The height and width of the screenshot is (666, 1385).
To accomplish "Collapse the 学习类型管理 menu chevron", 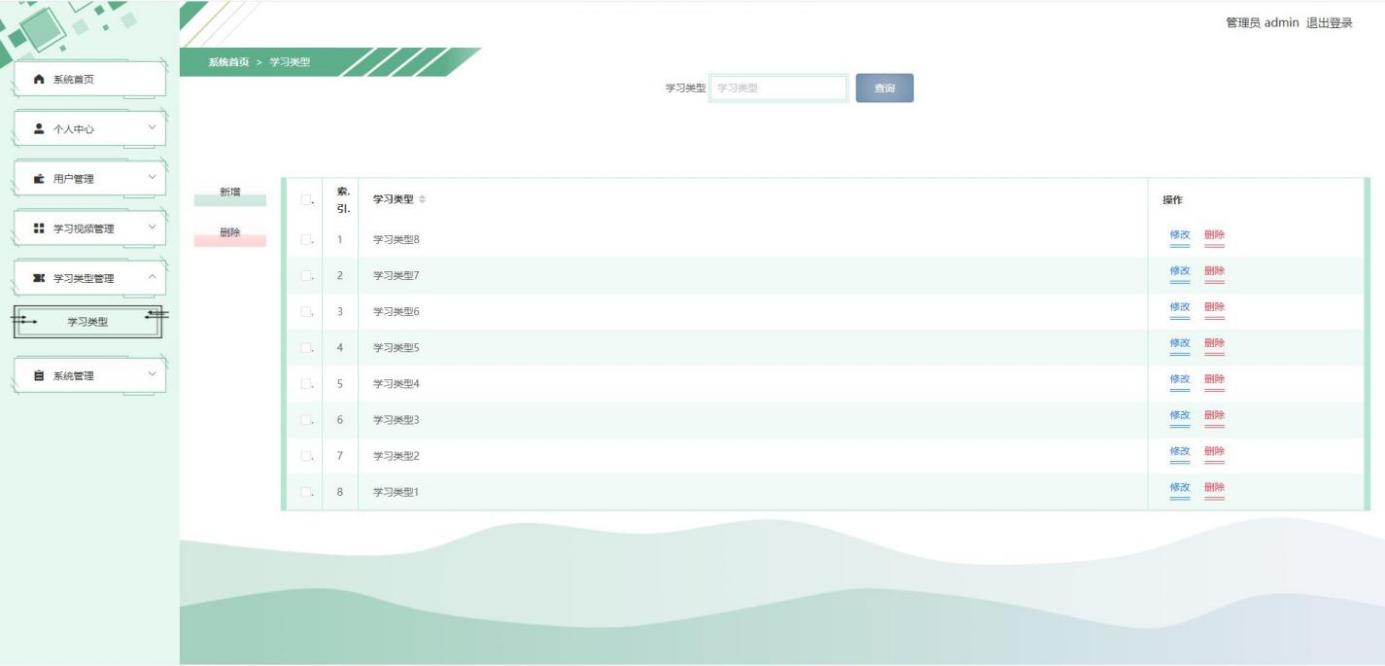I will [152, 277].
